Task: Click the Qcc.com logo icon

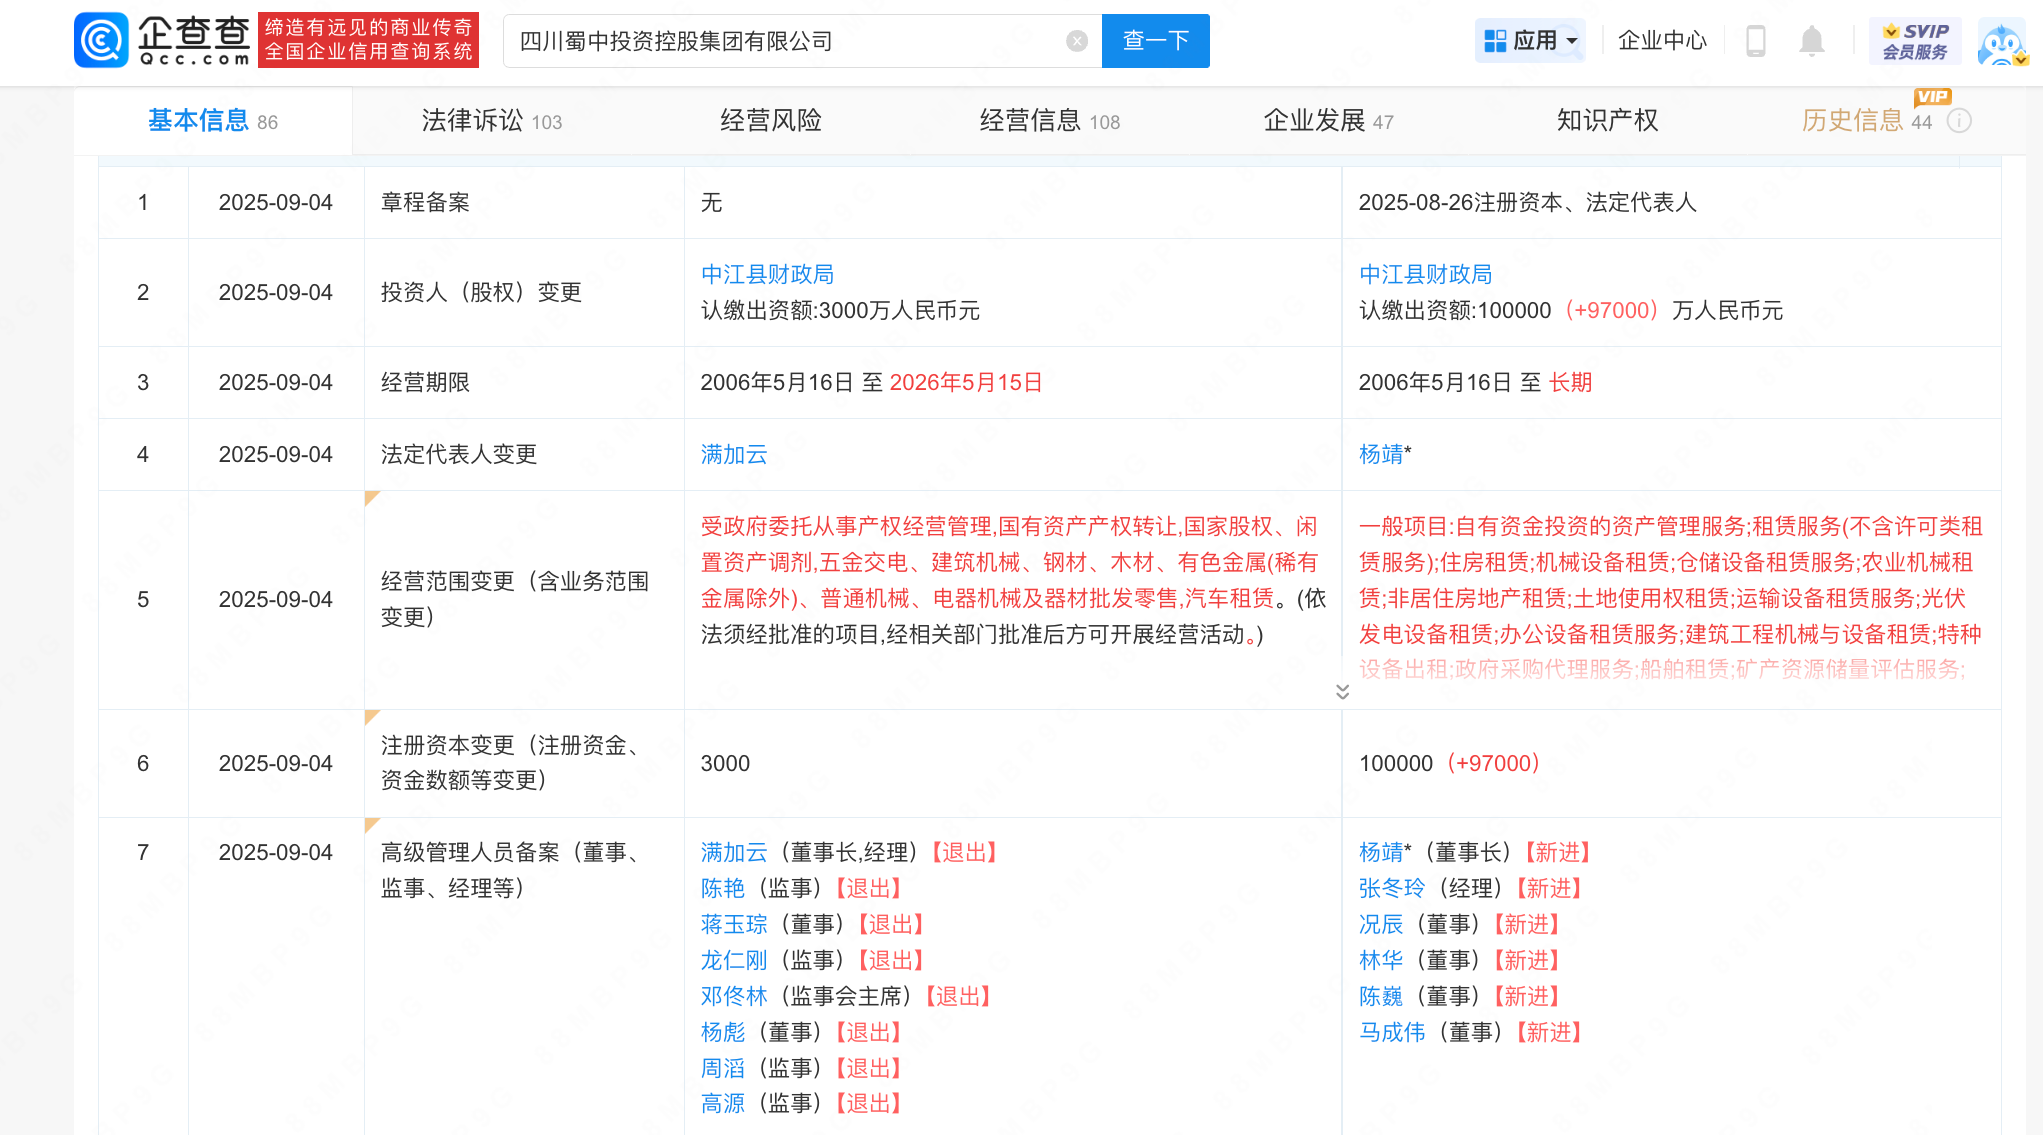Action: pyautogui.click(x=101, y=40)
